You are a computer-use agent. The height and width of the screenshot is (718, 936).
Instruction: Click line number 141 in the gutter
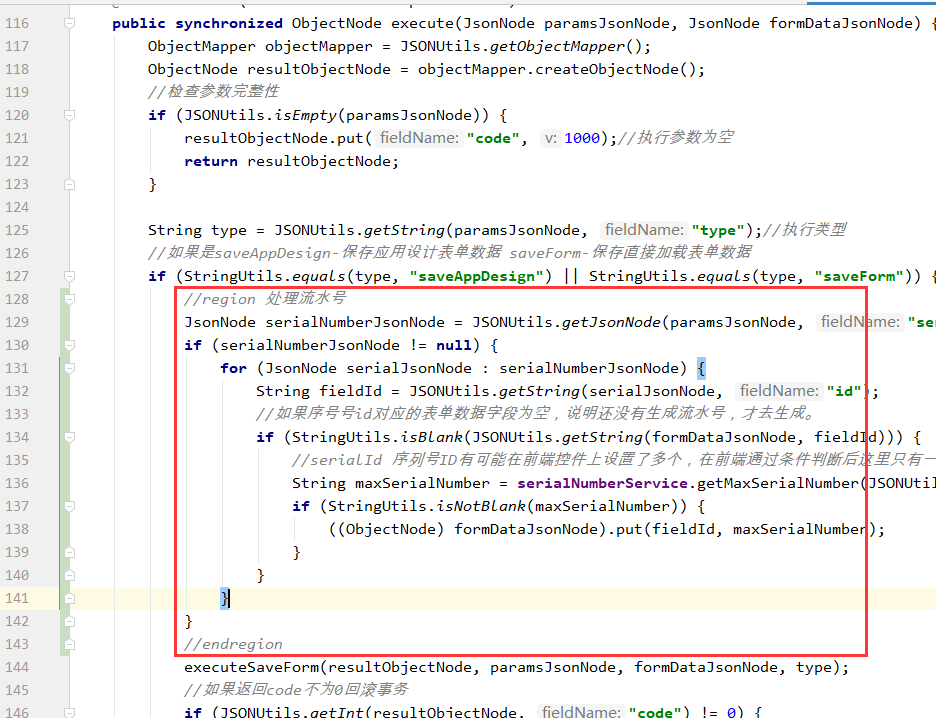pos(18,598)
